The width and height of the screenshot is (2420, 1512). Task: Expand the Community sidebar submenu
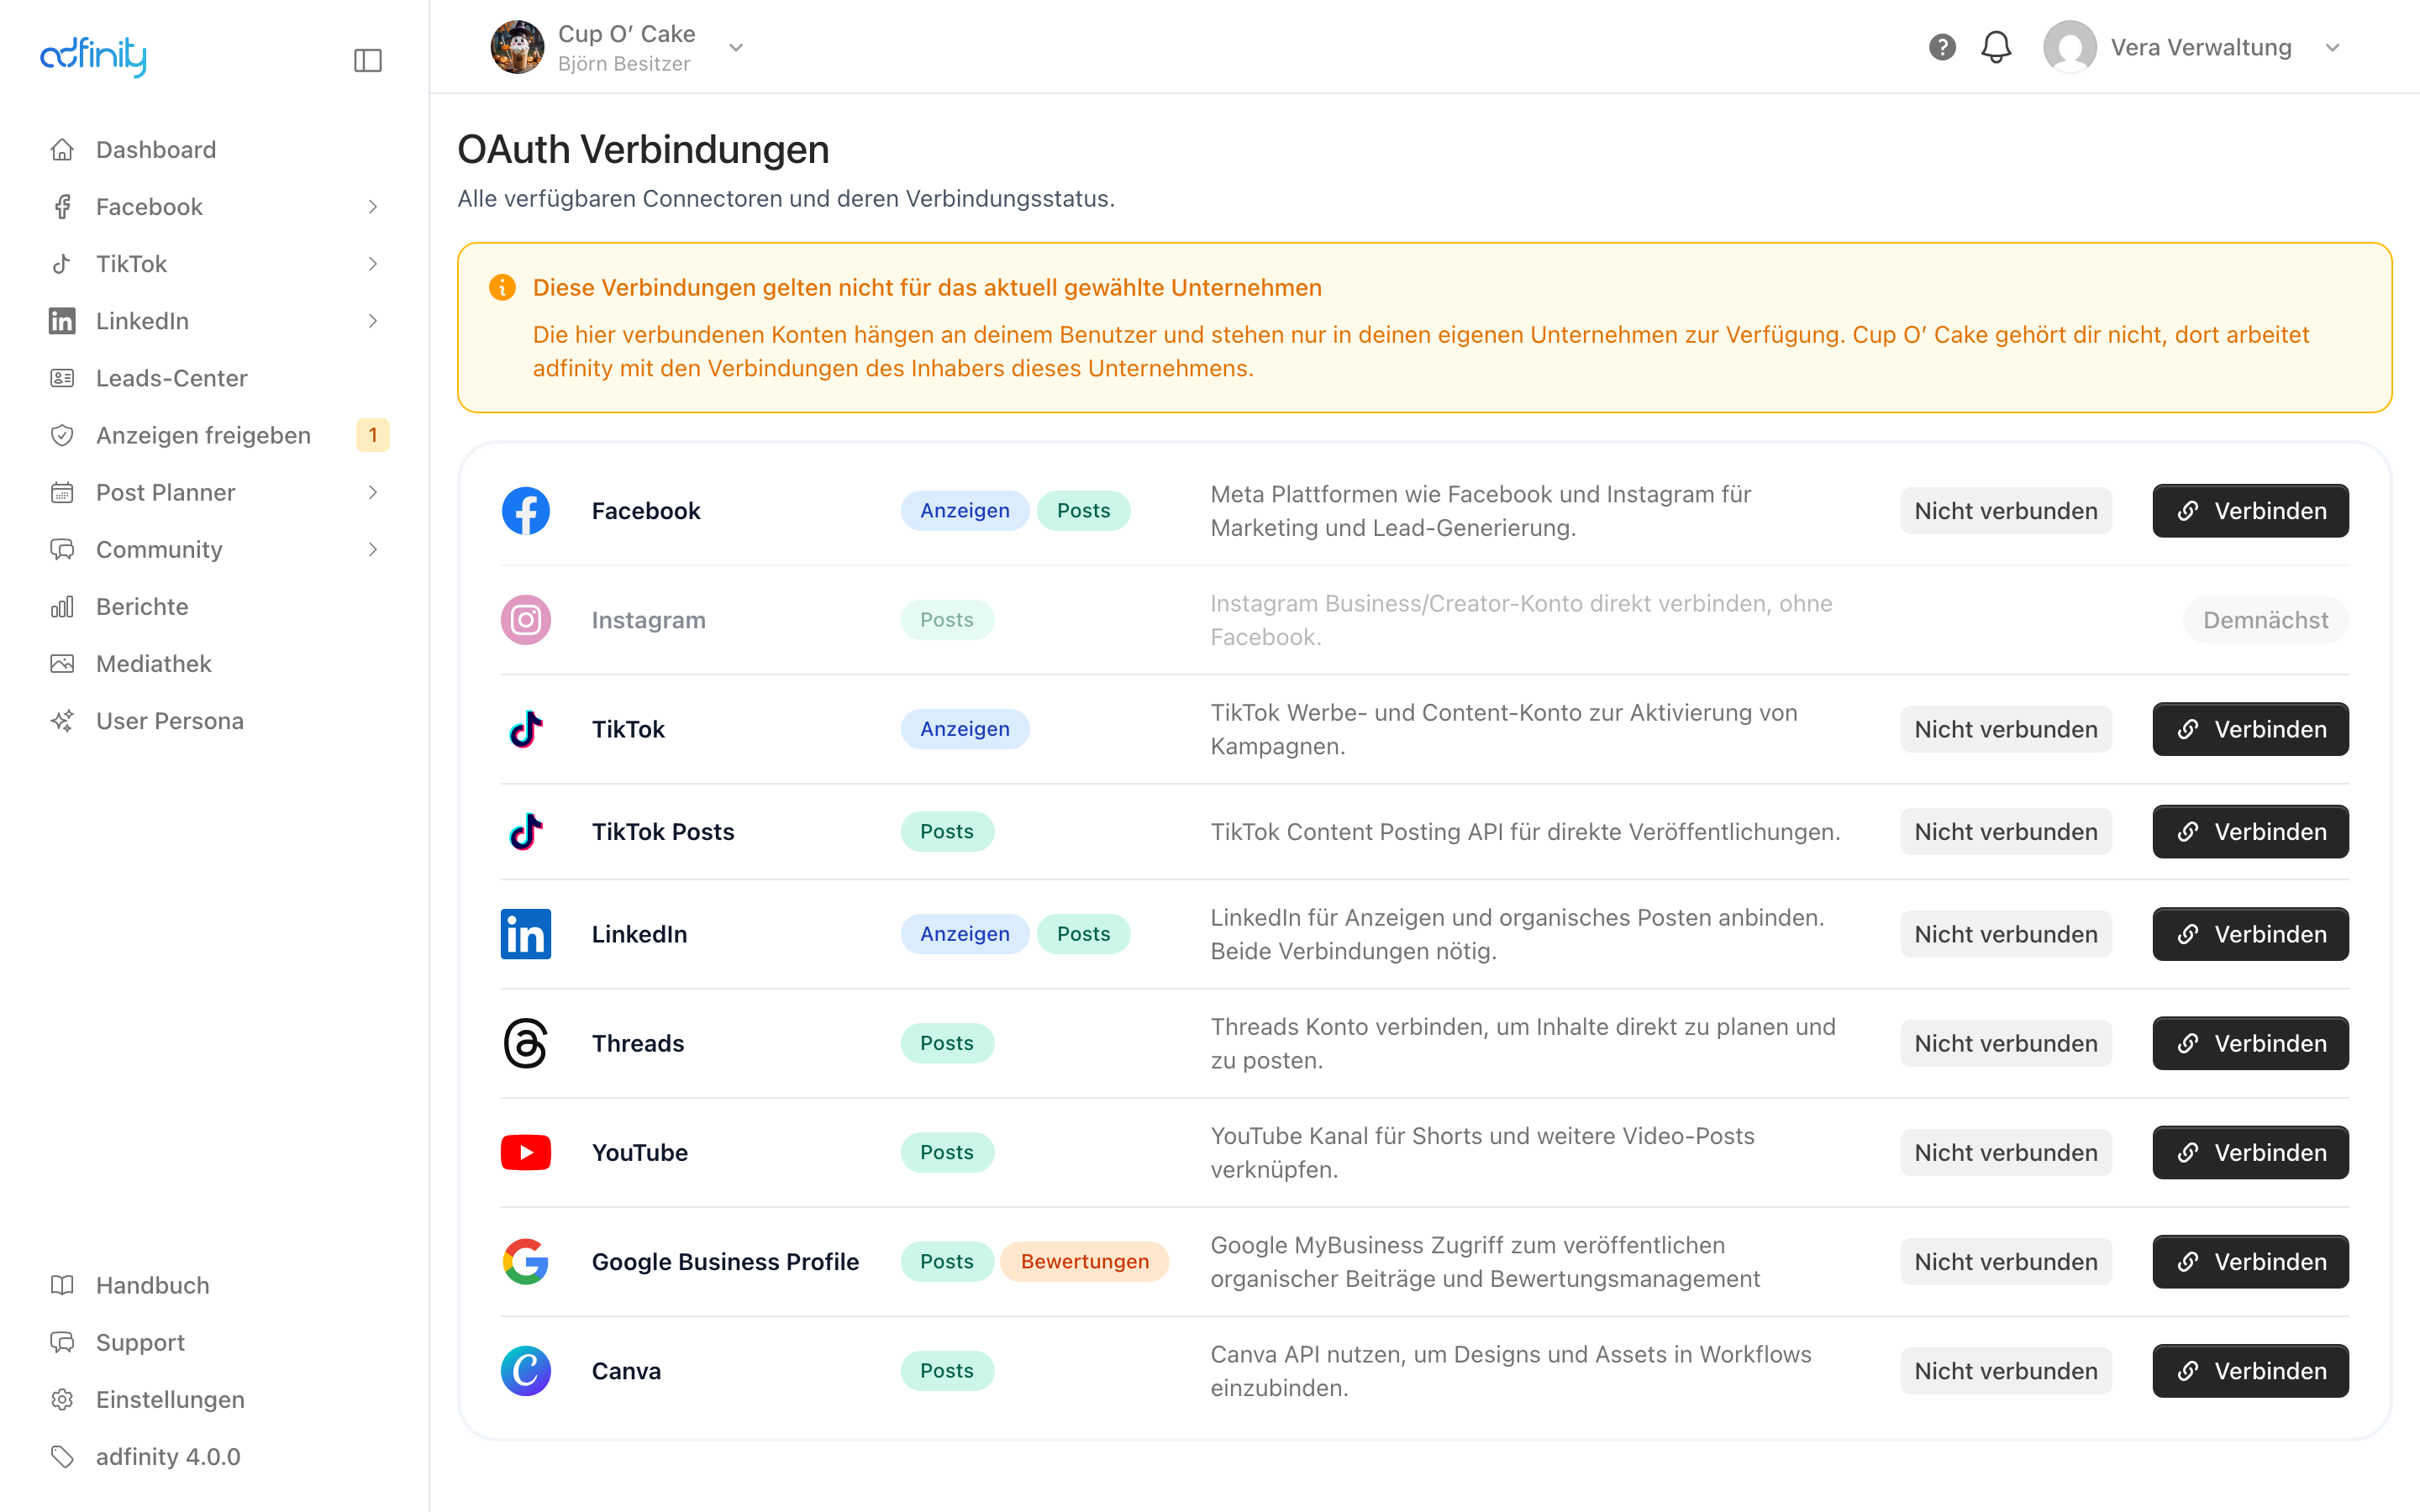373,549
